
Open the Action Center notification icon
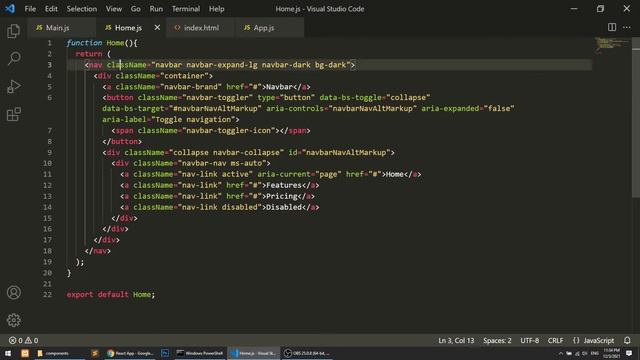point(629,353)
